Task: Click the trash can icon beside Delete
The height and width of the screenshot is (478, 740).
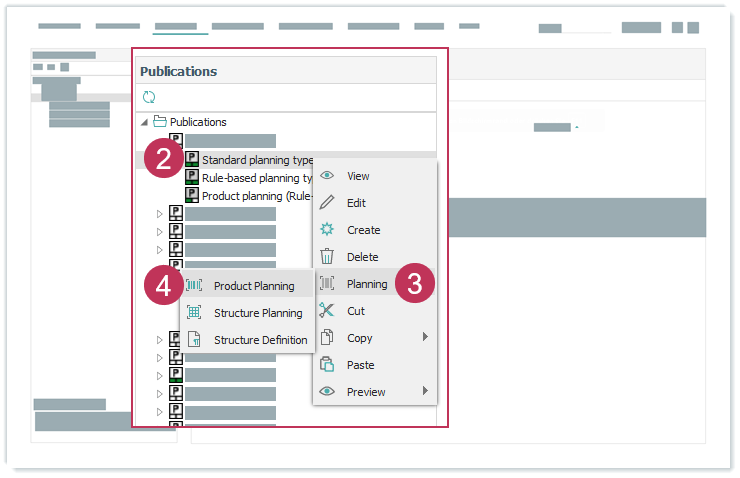Action: (326, 257)
